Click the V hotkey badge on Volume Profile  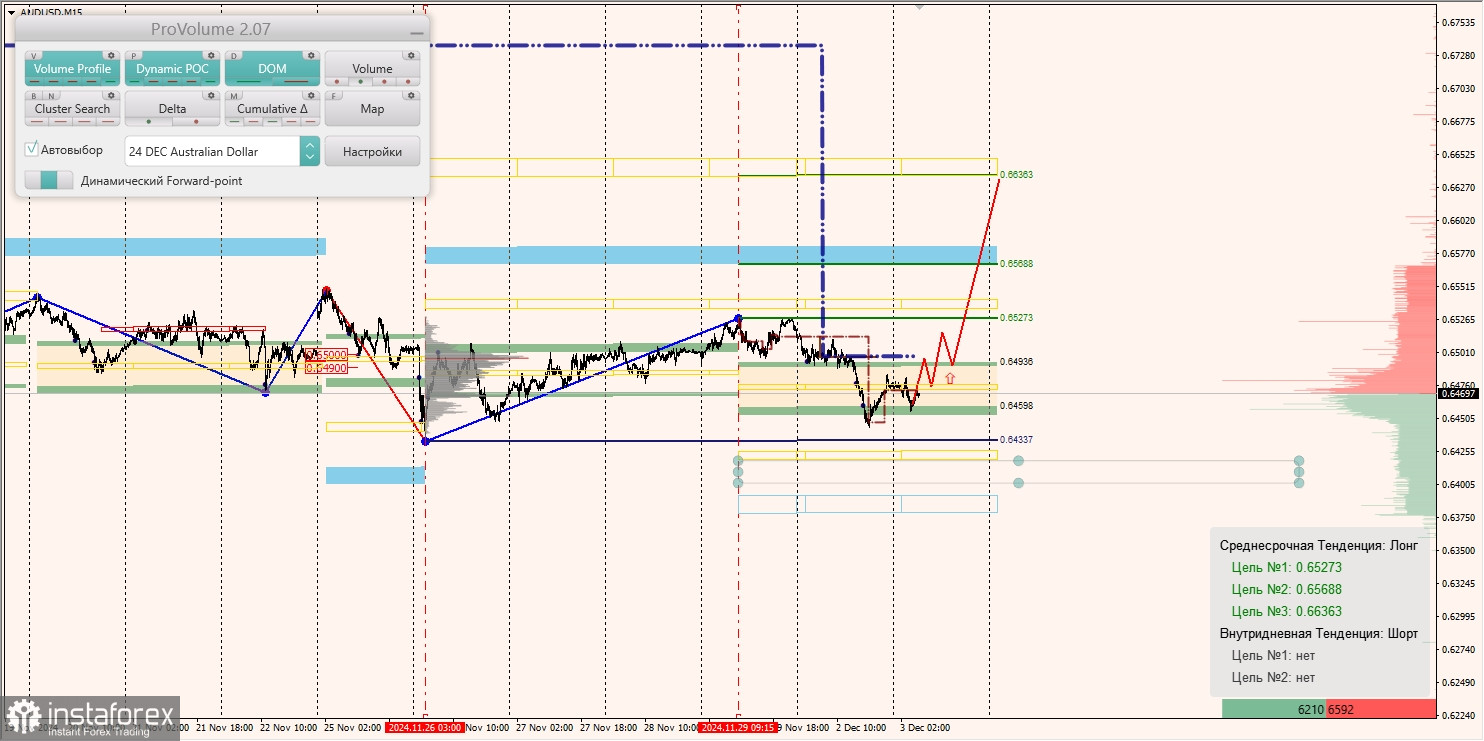(x=34, y=56)
